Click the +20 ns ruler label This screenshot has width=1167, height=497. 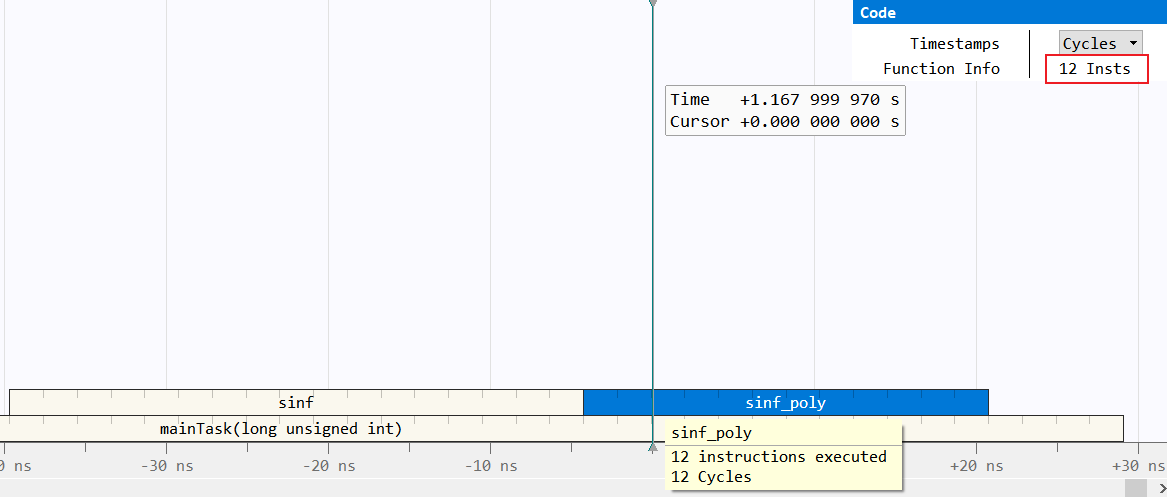(x=976, y=466)
